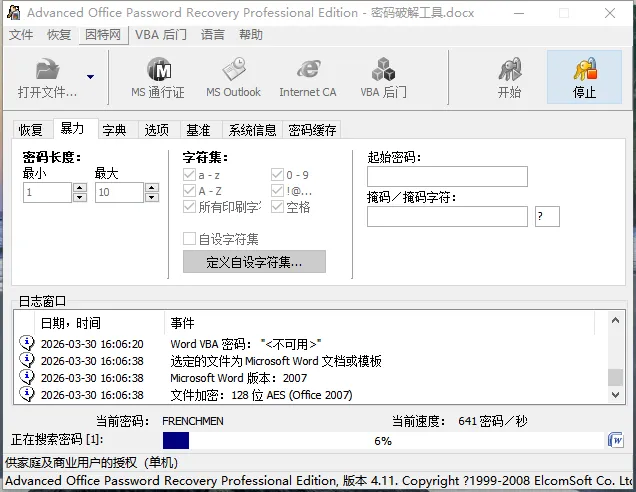Click the 掩码/掩码字符 mask input field
The image size is (636, 492).
[447, 217]
